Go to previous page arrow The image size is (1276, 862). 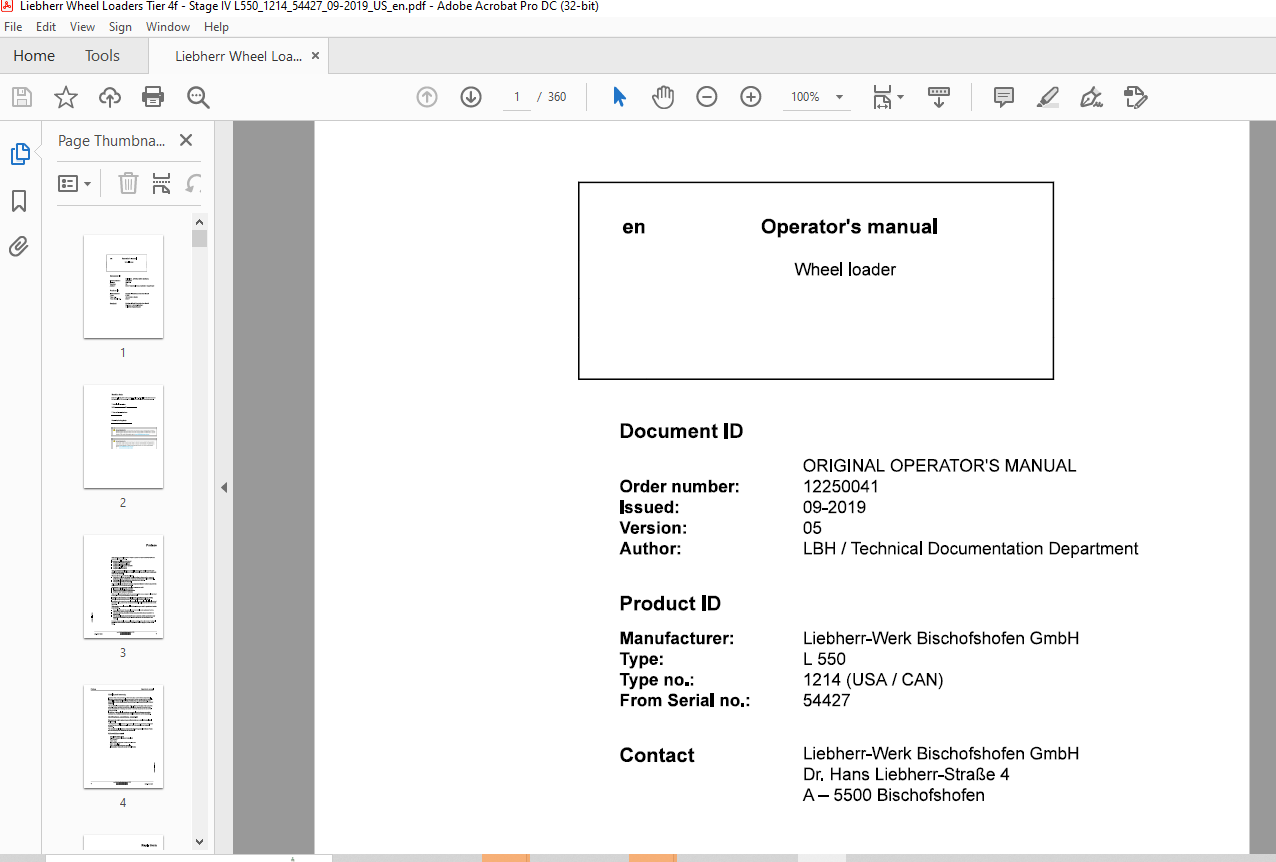pos(427,97)
